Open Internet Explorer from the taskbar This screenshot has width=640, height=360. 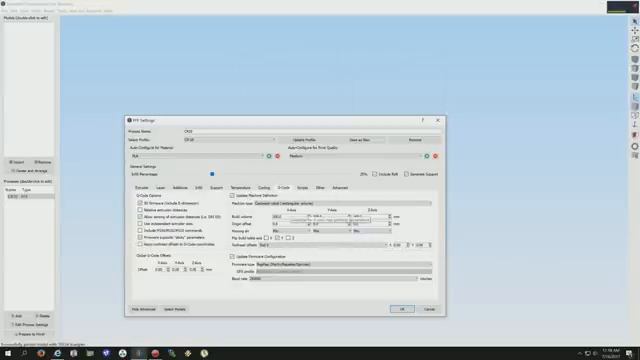point(57,353)
